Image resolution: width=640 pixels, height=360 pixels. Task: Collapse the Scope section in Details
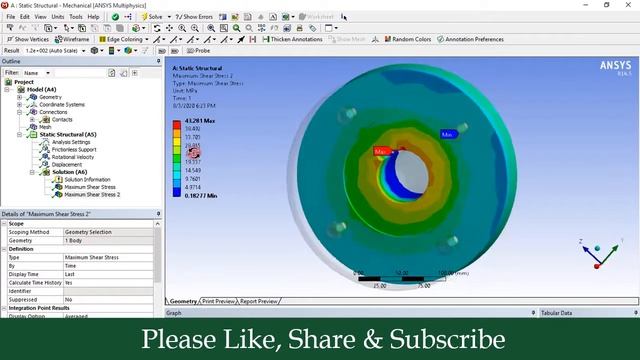(x=4, y=224)
